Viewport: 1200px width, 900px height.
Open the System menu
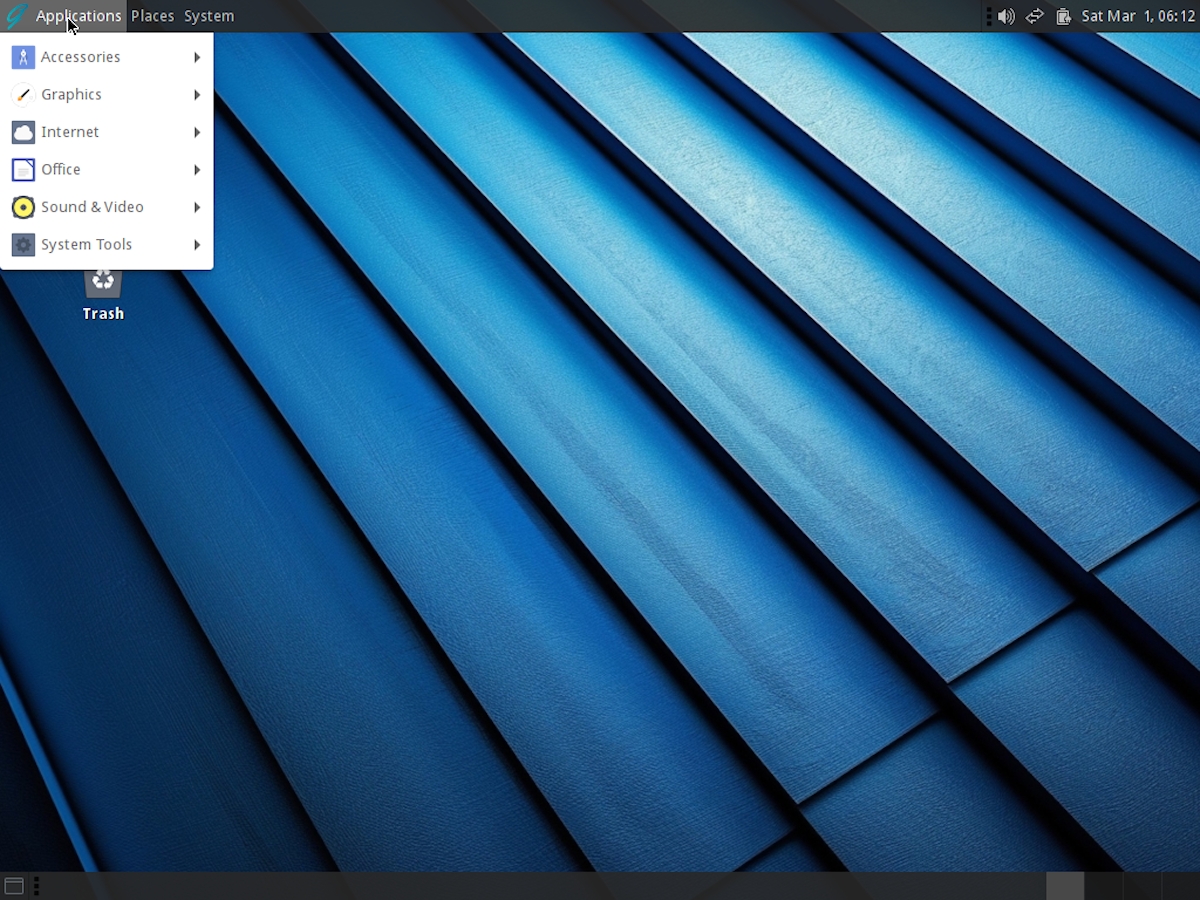click(209, 16)
